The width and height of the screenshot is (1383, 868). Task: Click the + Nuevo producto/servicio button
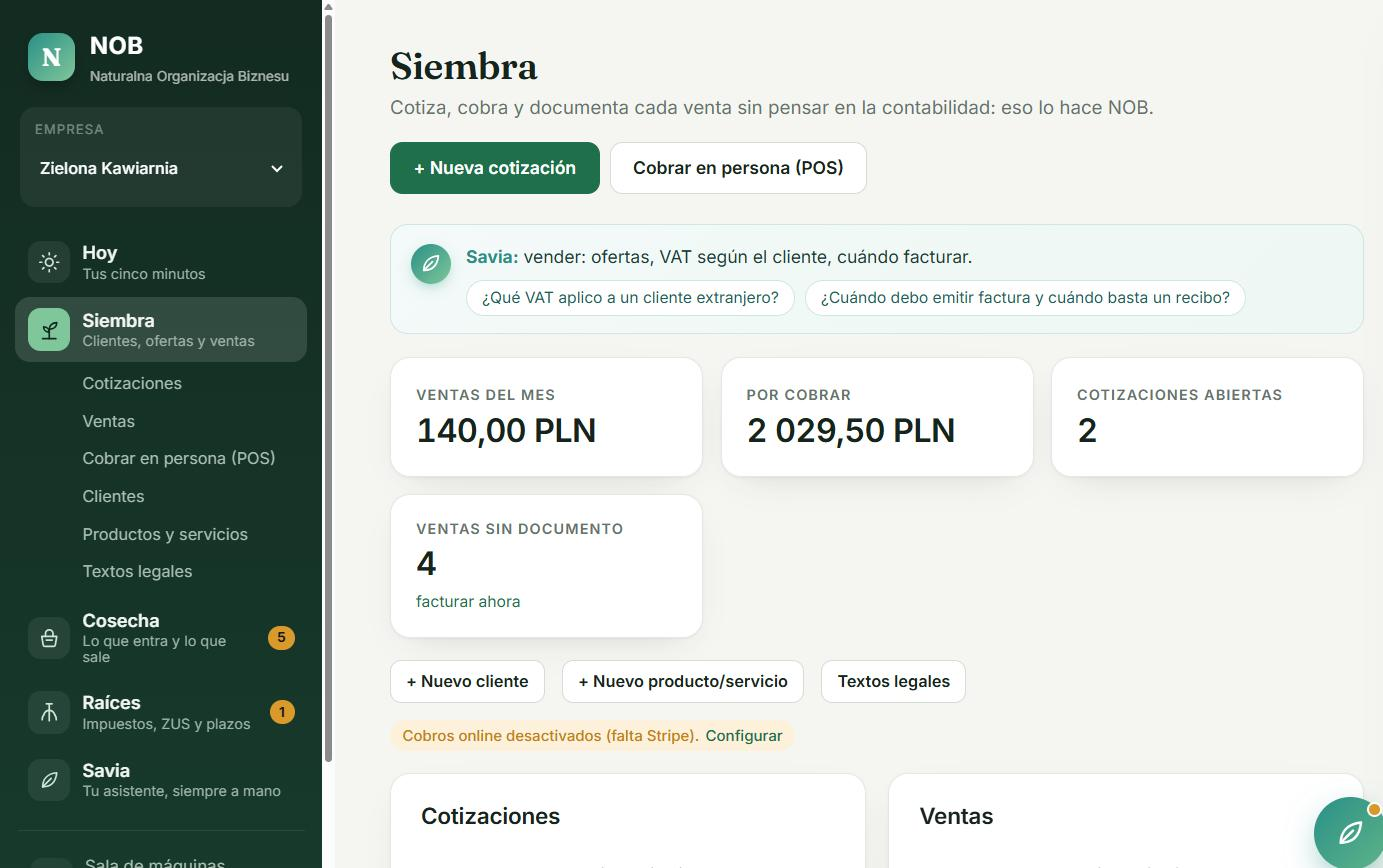tap(683, 682)
